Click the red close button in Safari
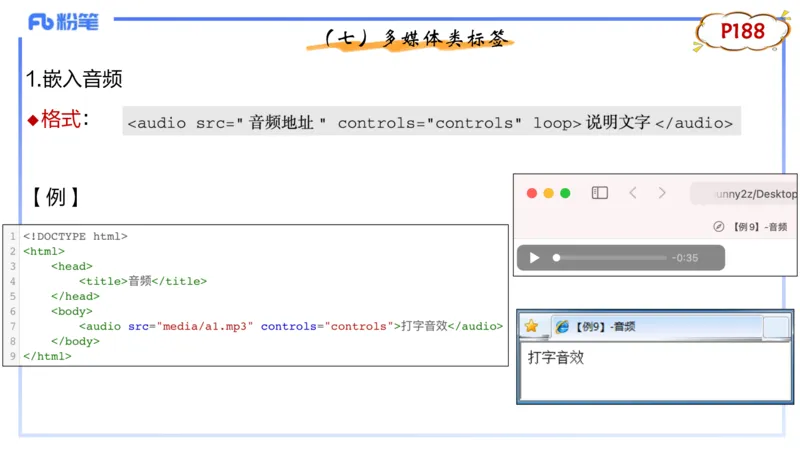 (532, 193)
